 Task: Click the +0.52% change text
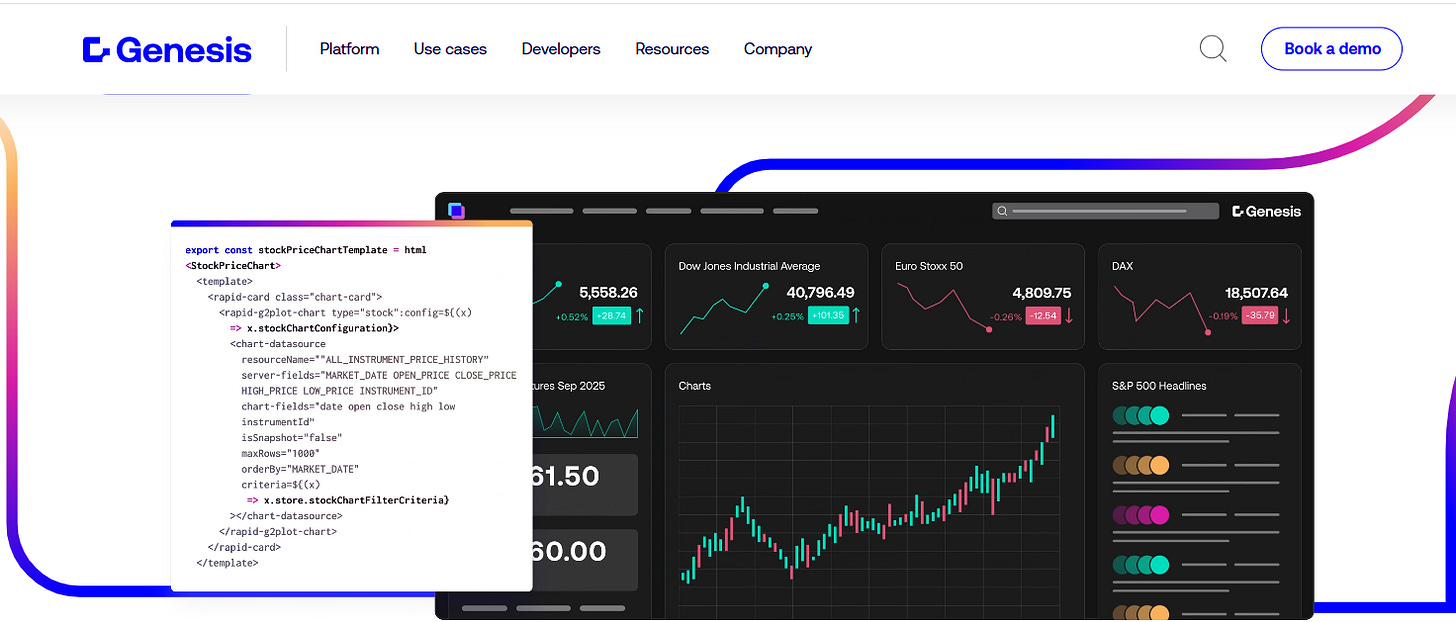pyautogui.click(x=572, y=317)
